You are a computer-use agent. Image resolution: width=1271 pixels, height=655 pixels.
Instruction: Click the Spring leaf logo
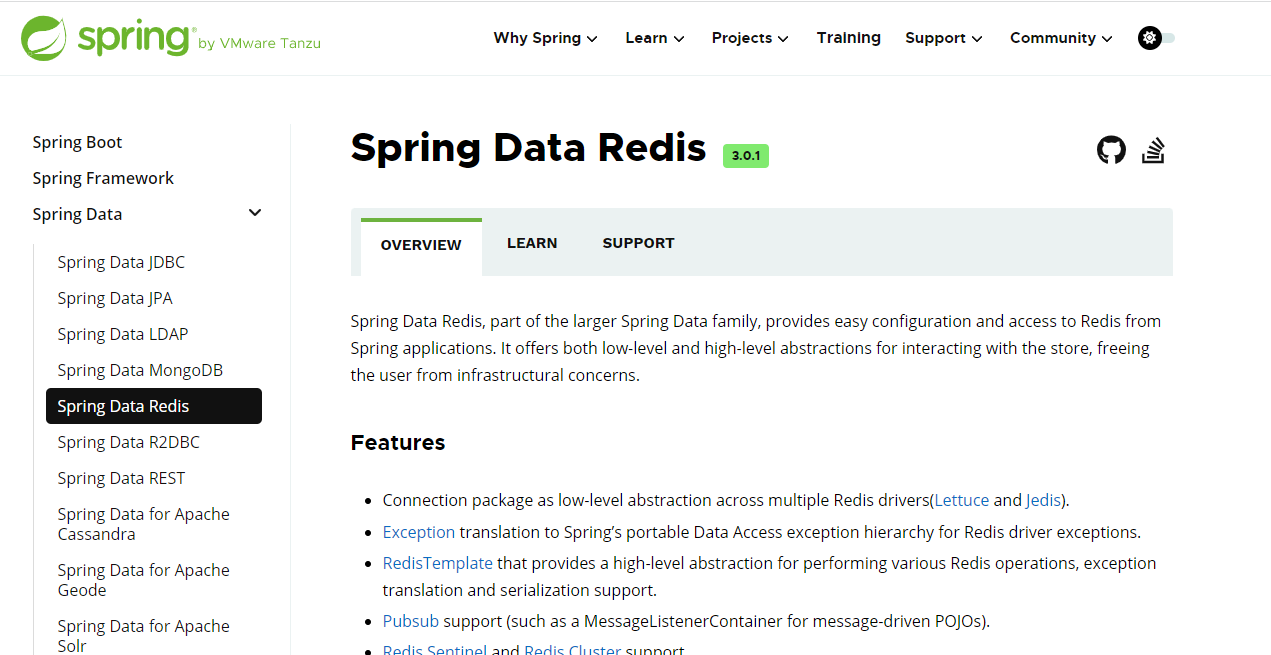click(44, 38)
